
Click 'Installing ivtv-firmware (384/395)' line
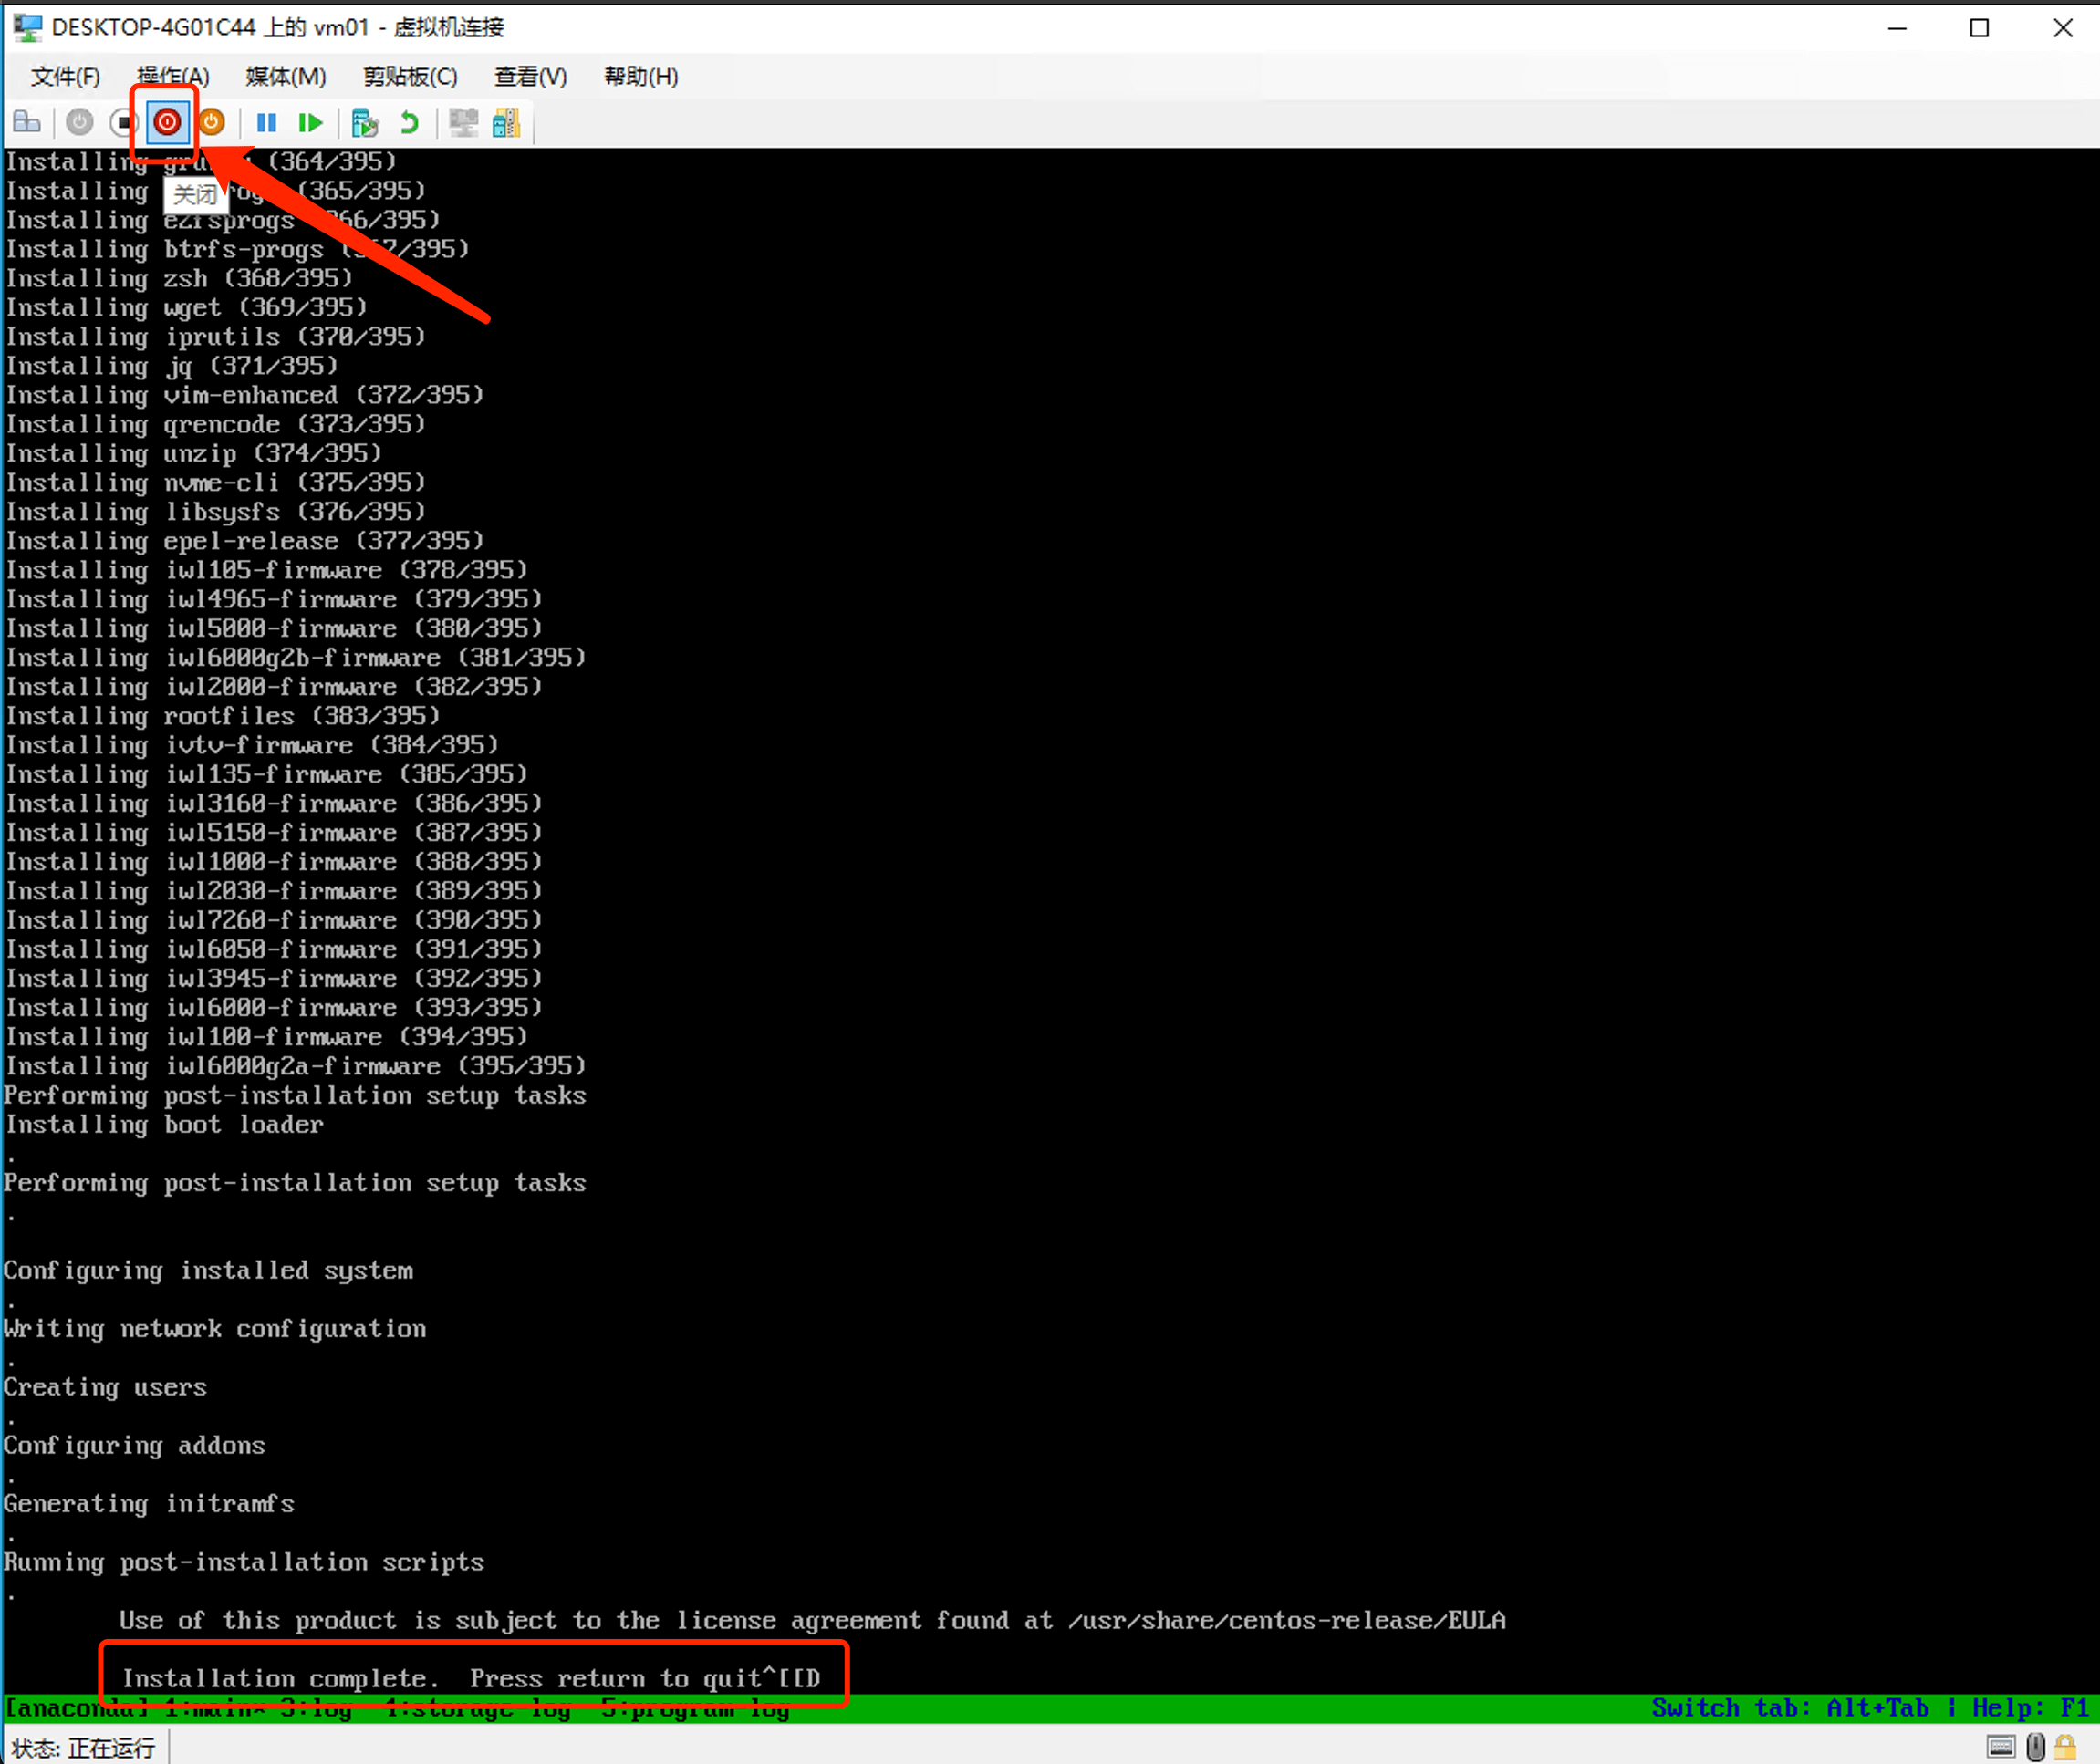(251, 744)
